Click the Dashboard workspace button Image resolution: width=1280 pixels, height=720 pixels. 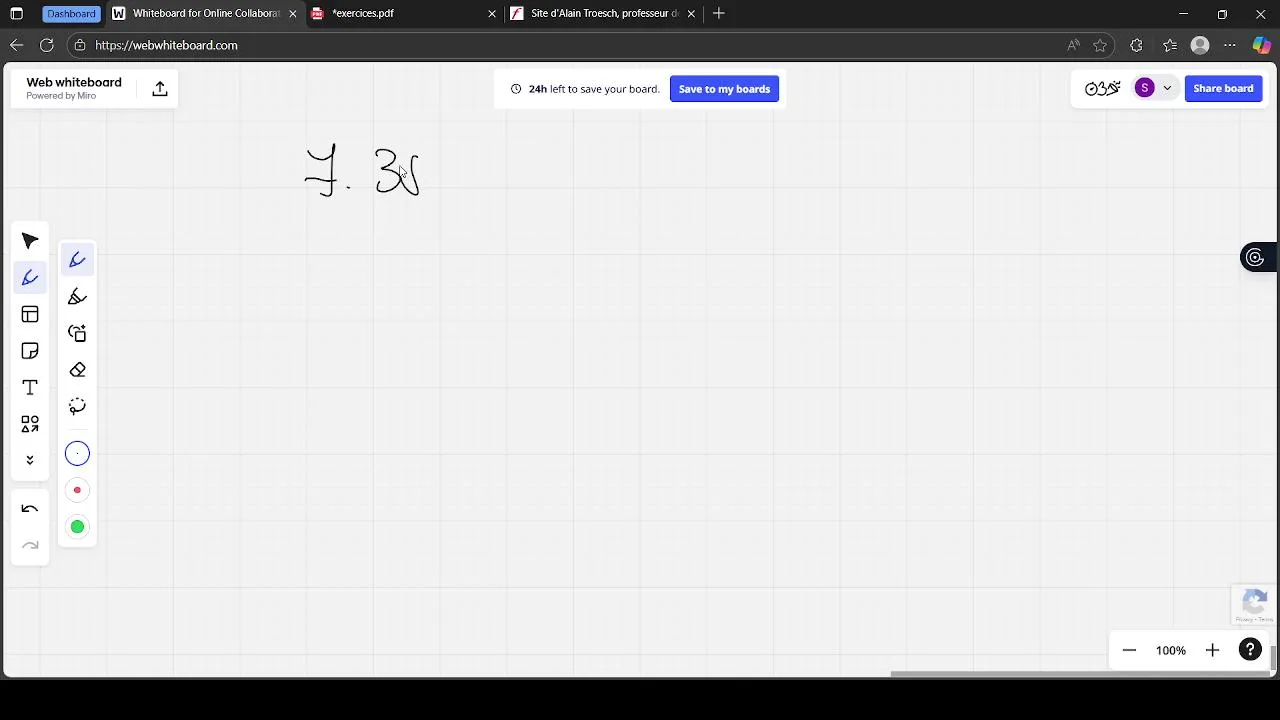click(x=71, y=14)
